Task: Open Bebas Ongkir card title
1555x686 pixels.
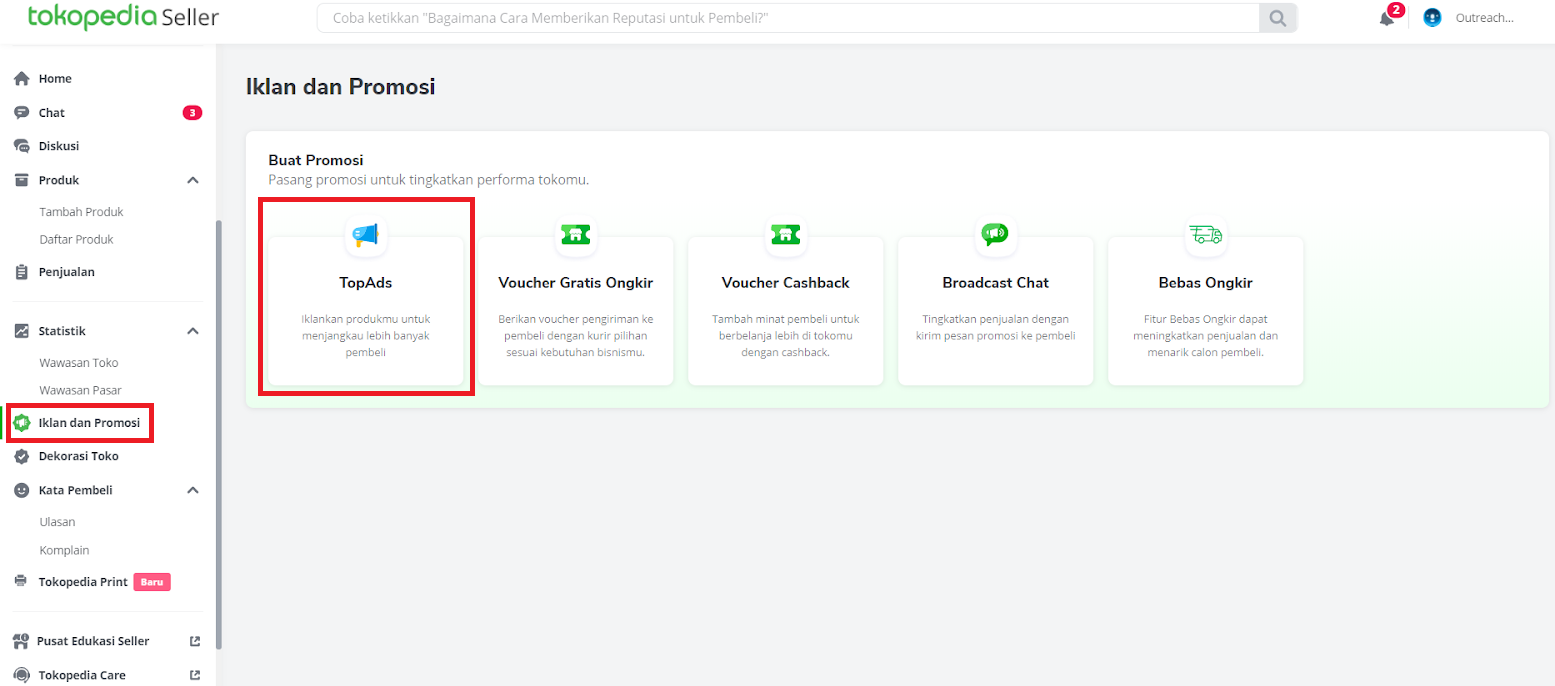Action: coord(1205,283)
